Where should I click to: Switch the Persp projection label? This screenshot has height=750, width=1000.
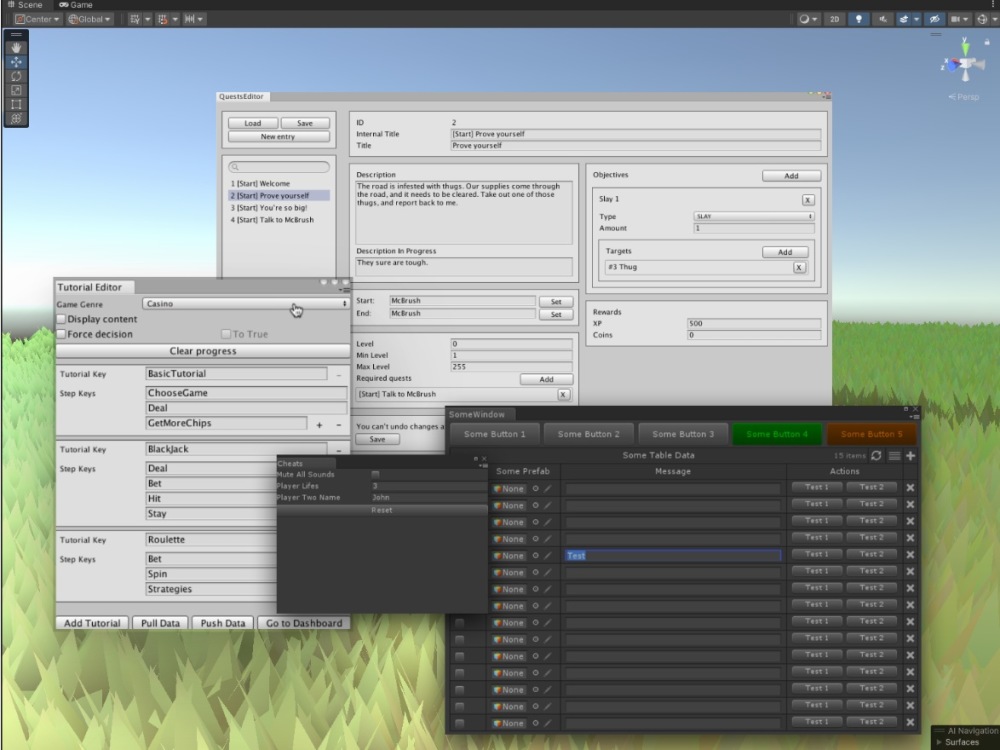[x=964, y=97]
